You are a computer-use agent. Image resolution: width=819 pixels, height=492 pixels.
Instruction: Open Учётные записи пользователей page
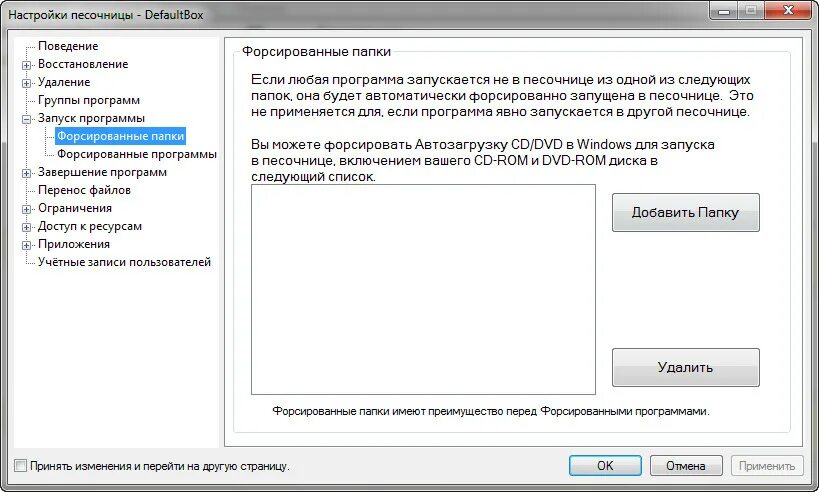(124, 262)
